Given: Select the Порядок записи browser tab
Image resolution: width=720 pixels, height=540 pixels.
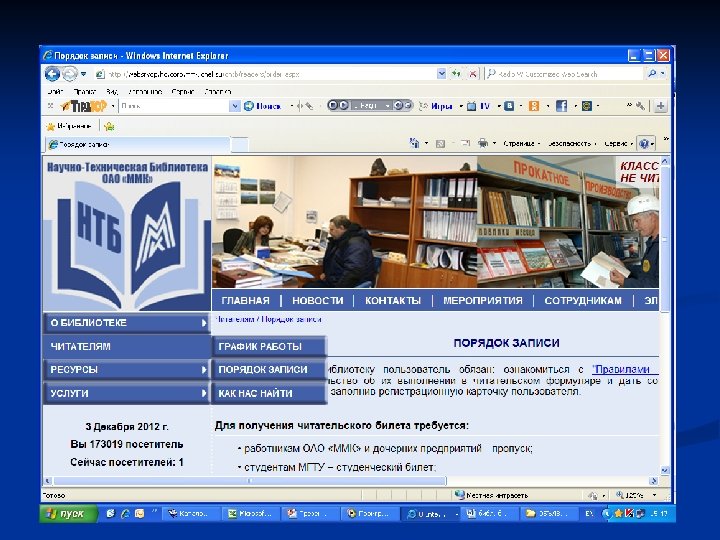Looking at the screenshot, I should point(137,144).
